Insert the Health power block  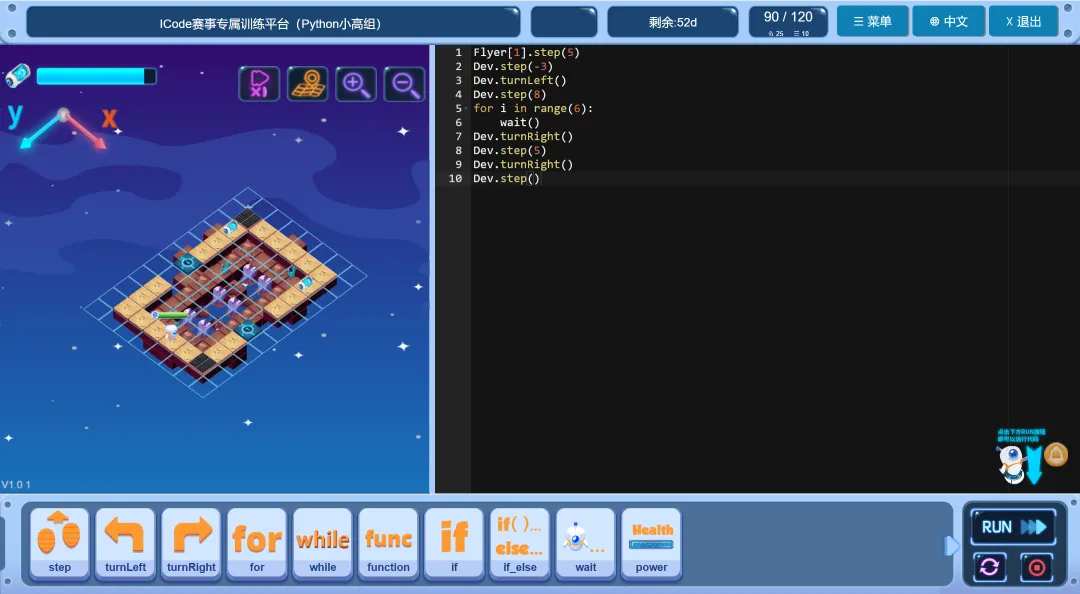coord(652,544)
